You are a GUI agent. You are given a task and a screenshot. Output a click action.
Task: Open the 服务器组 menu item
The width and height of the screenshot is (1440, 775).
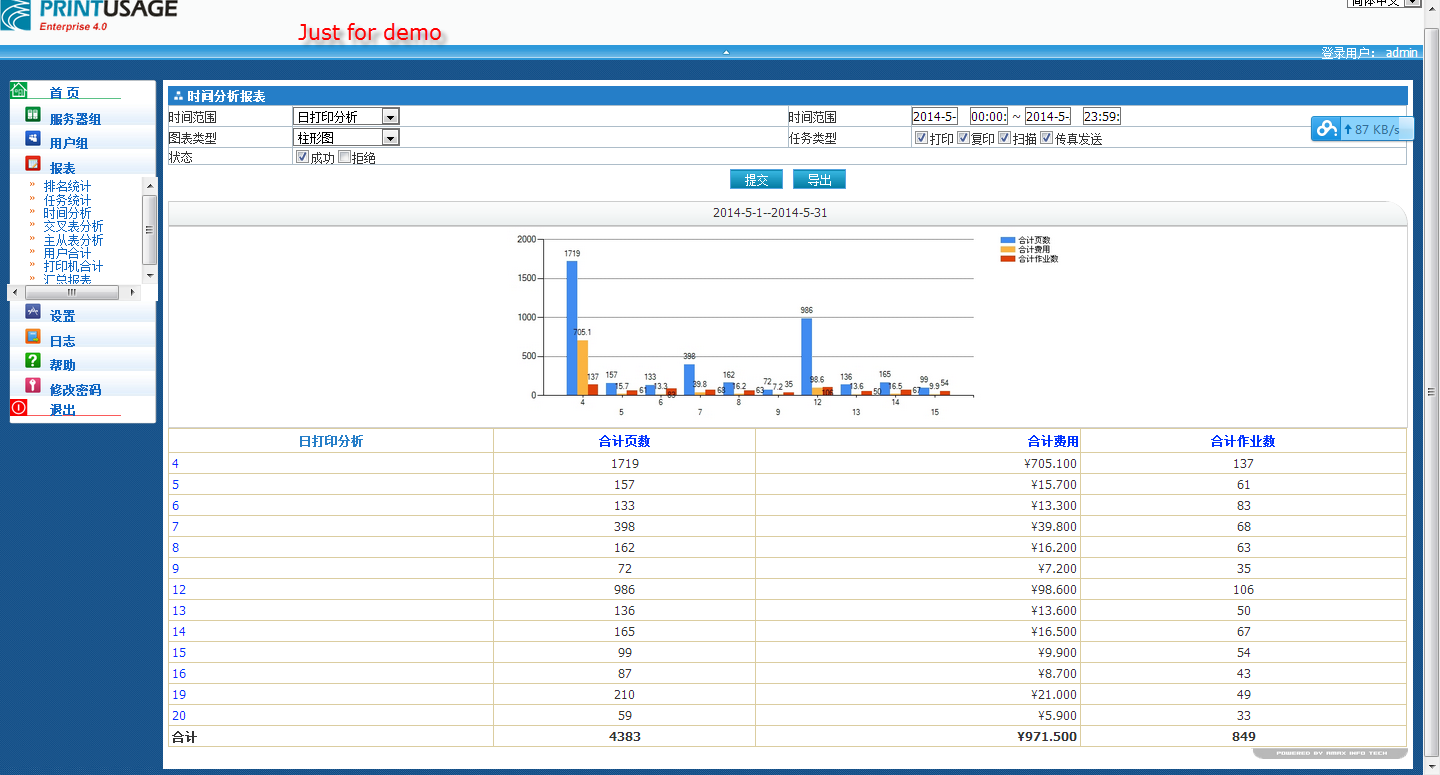pyautogui.click(x=75, y=119)
